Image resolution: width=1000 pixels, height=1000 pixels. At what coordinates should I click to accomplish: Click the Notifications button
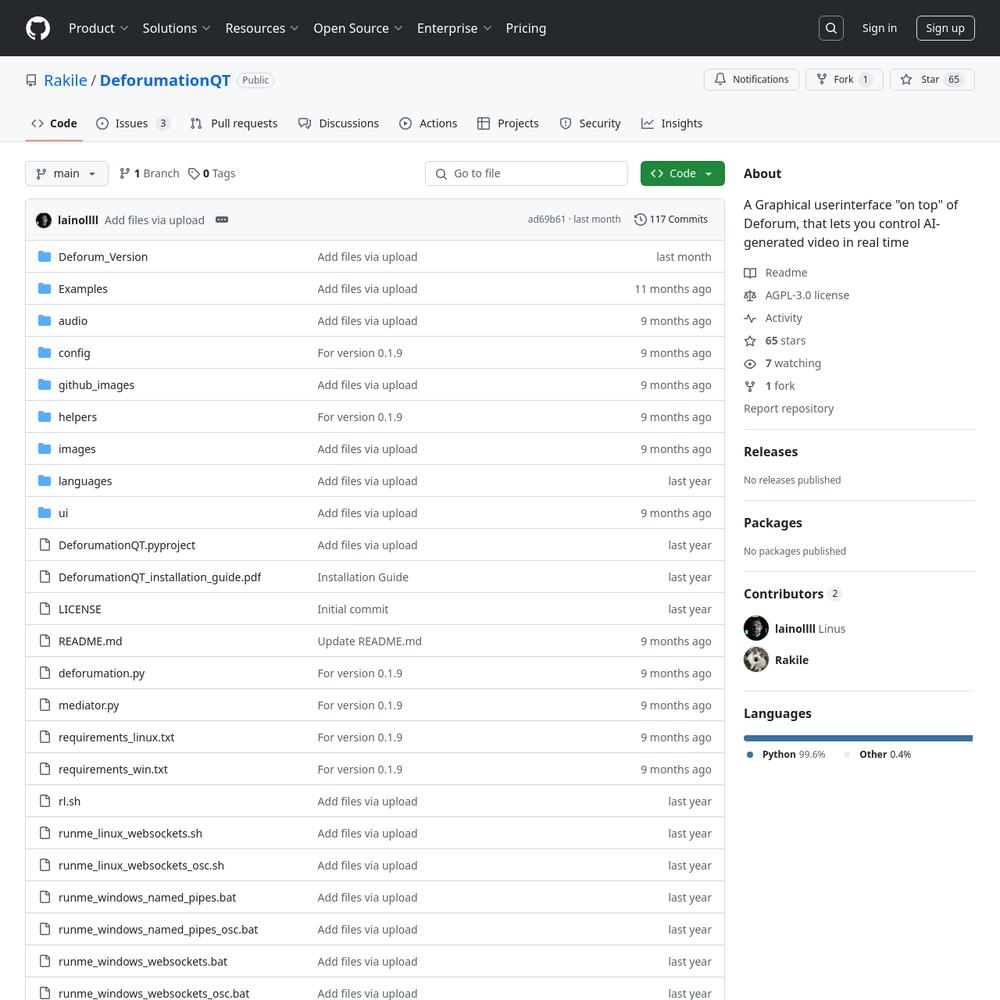[751, 79]
